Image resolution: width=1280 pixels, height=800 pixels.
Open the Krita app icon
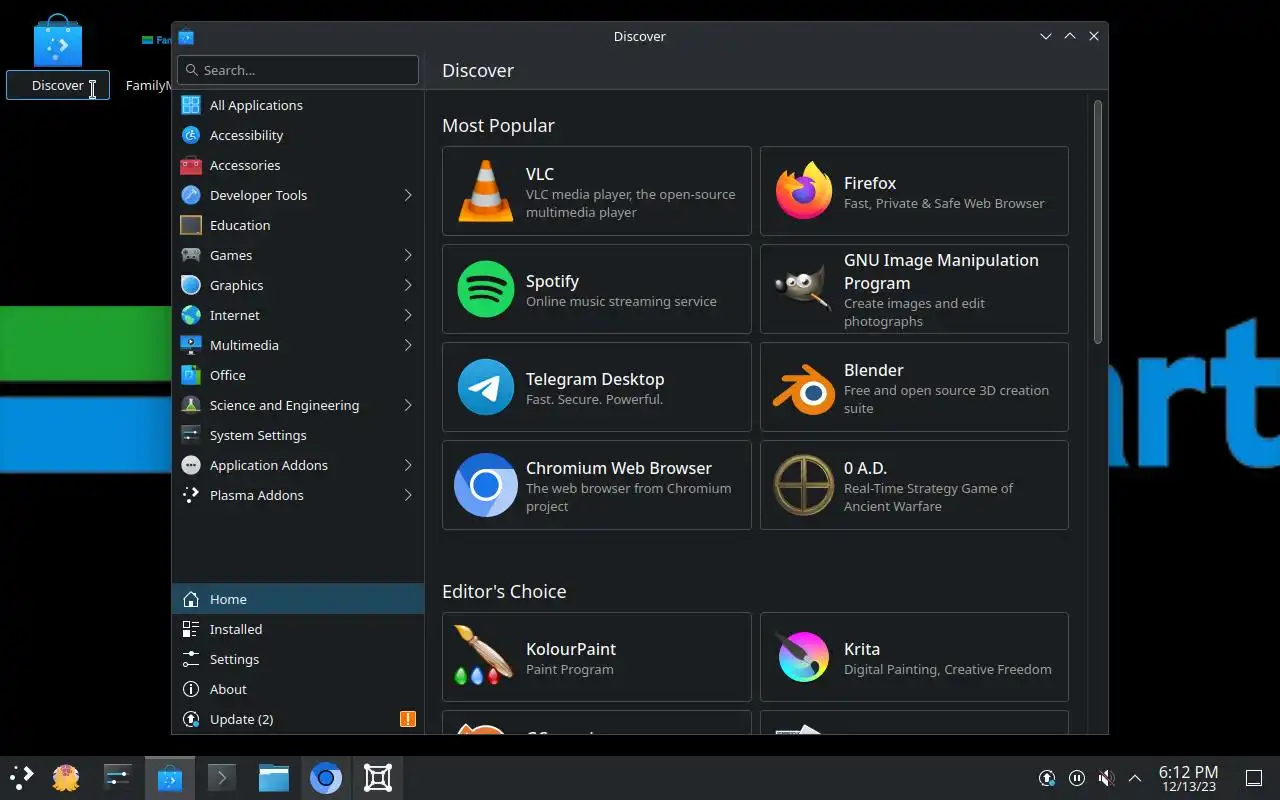pos(804,657)
